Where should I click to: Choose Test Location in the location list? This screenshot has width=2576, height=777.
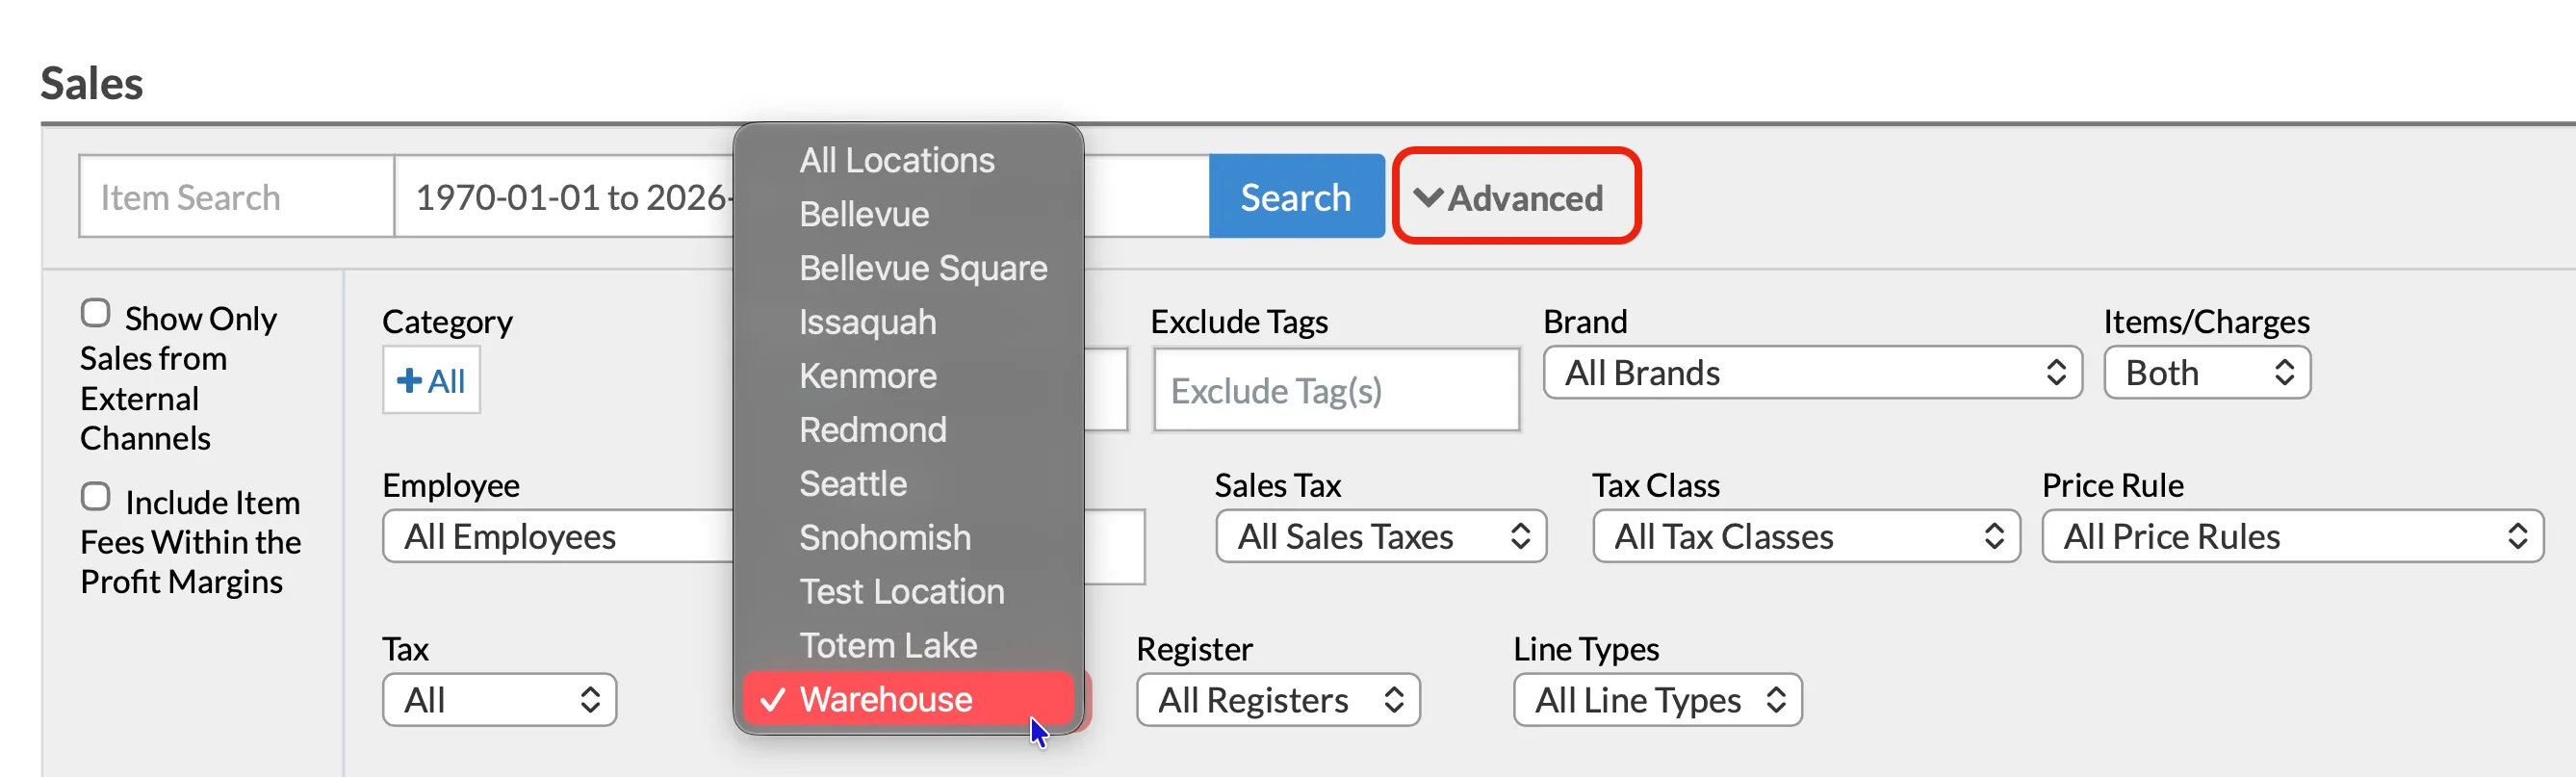pos(908,592)
